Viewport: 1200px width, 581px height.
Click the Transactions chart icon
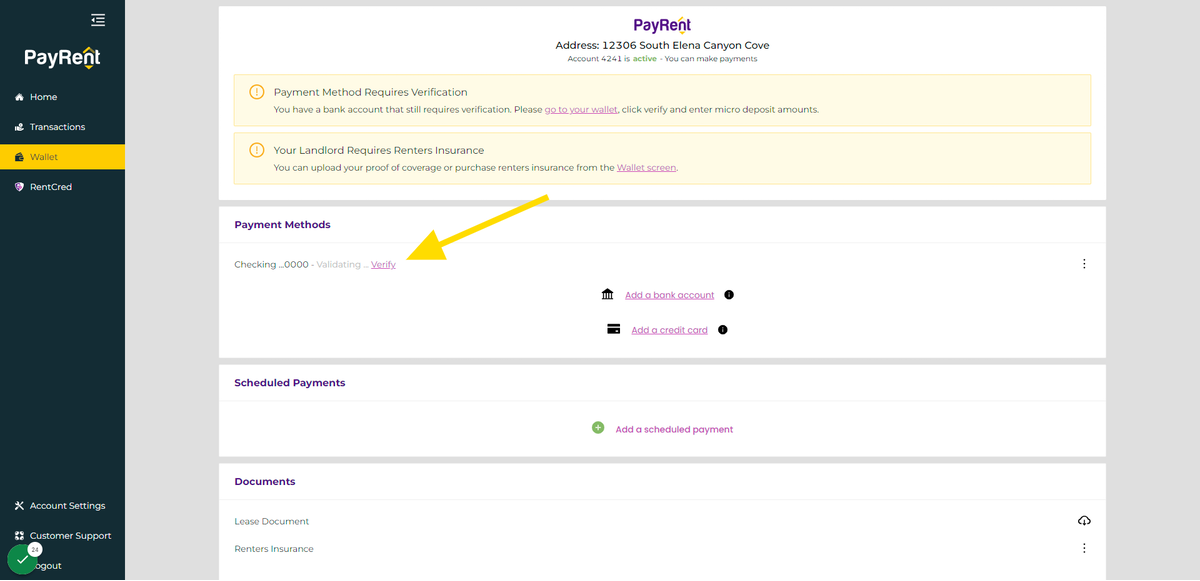19,127
